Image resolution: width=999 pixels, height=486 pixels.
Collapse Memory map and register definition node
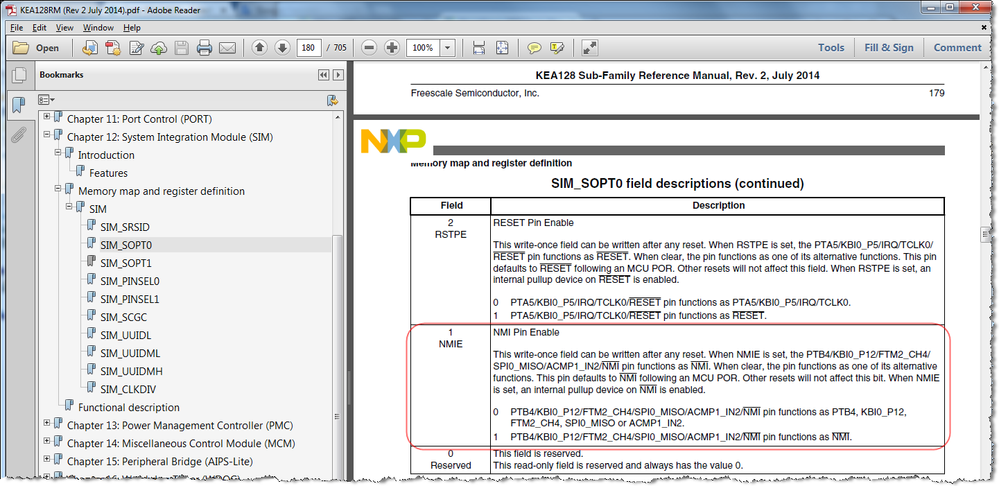point(57,189)
